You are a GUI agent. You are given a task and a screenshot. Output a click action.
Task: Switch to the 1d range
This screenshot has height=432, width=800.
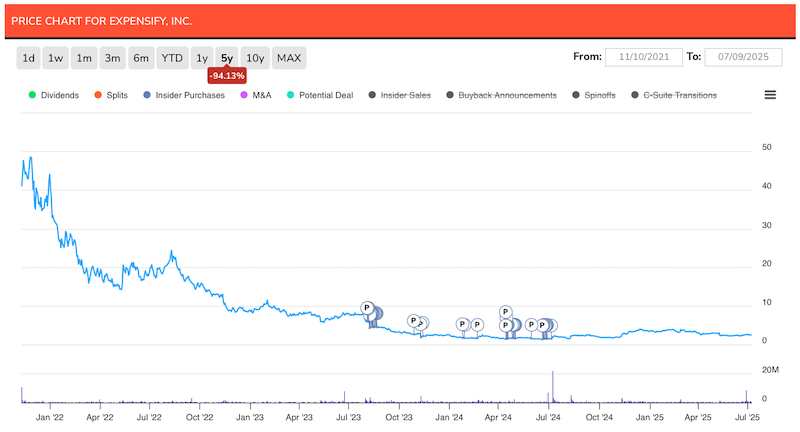[28, 58]
